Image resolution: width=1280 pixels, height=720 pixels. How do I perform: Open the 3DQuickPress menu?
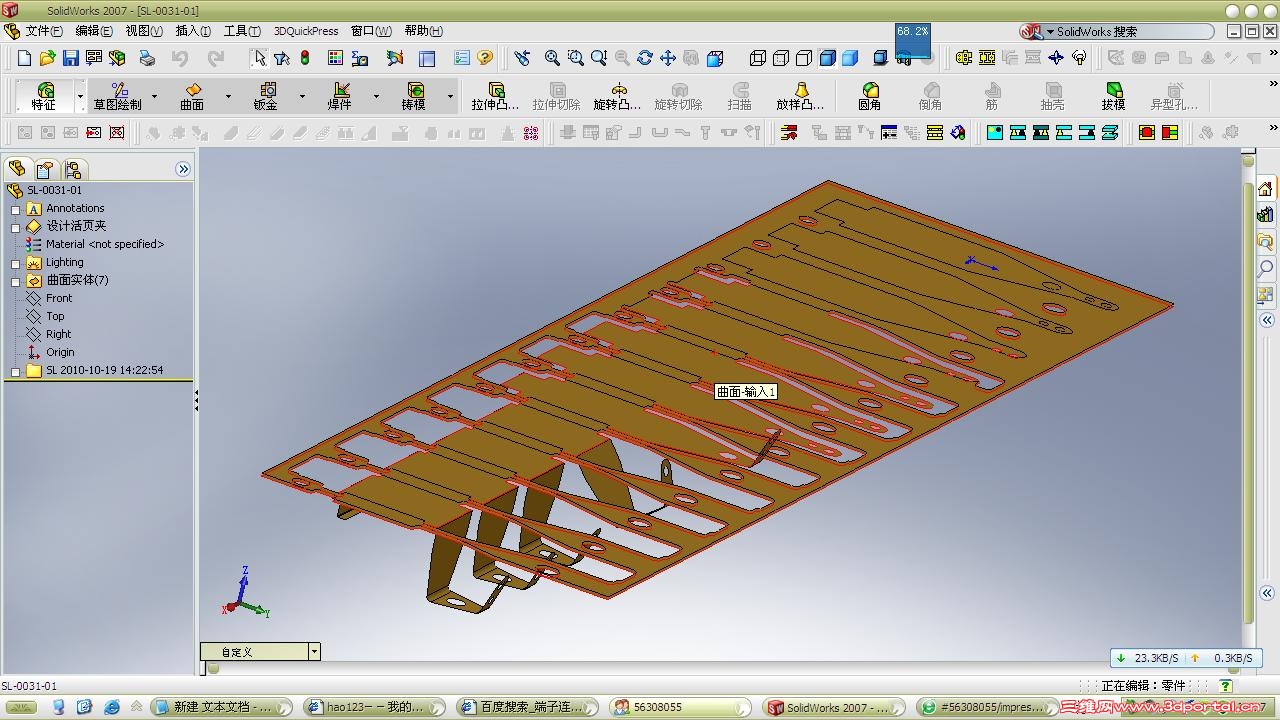click(306, 31)
